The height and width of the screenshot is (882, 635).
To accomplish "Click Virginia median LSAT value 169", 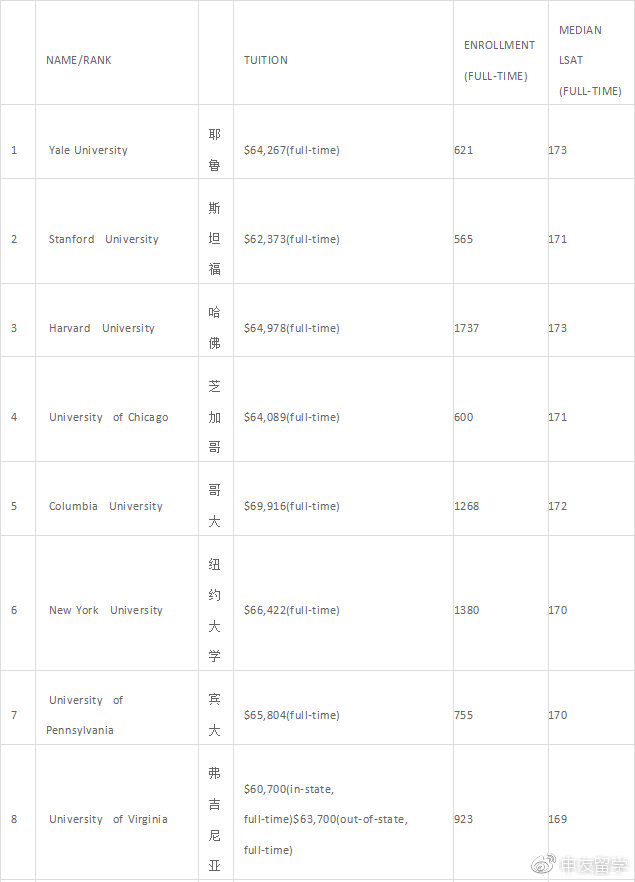I will 557,819.
